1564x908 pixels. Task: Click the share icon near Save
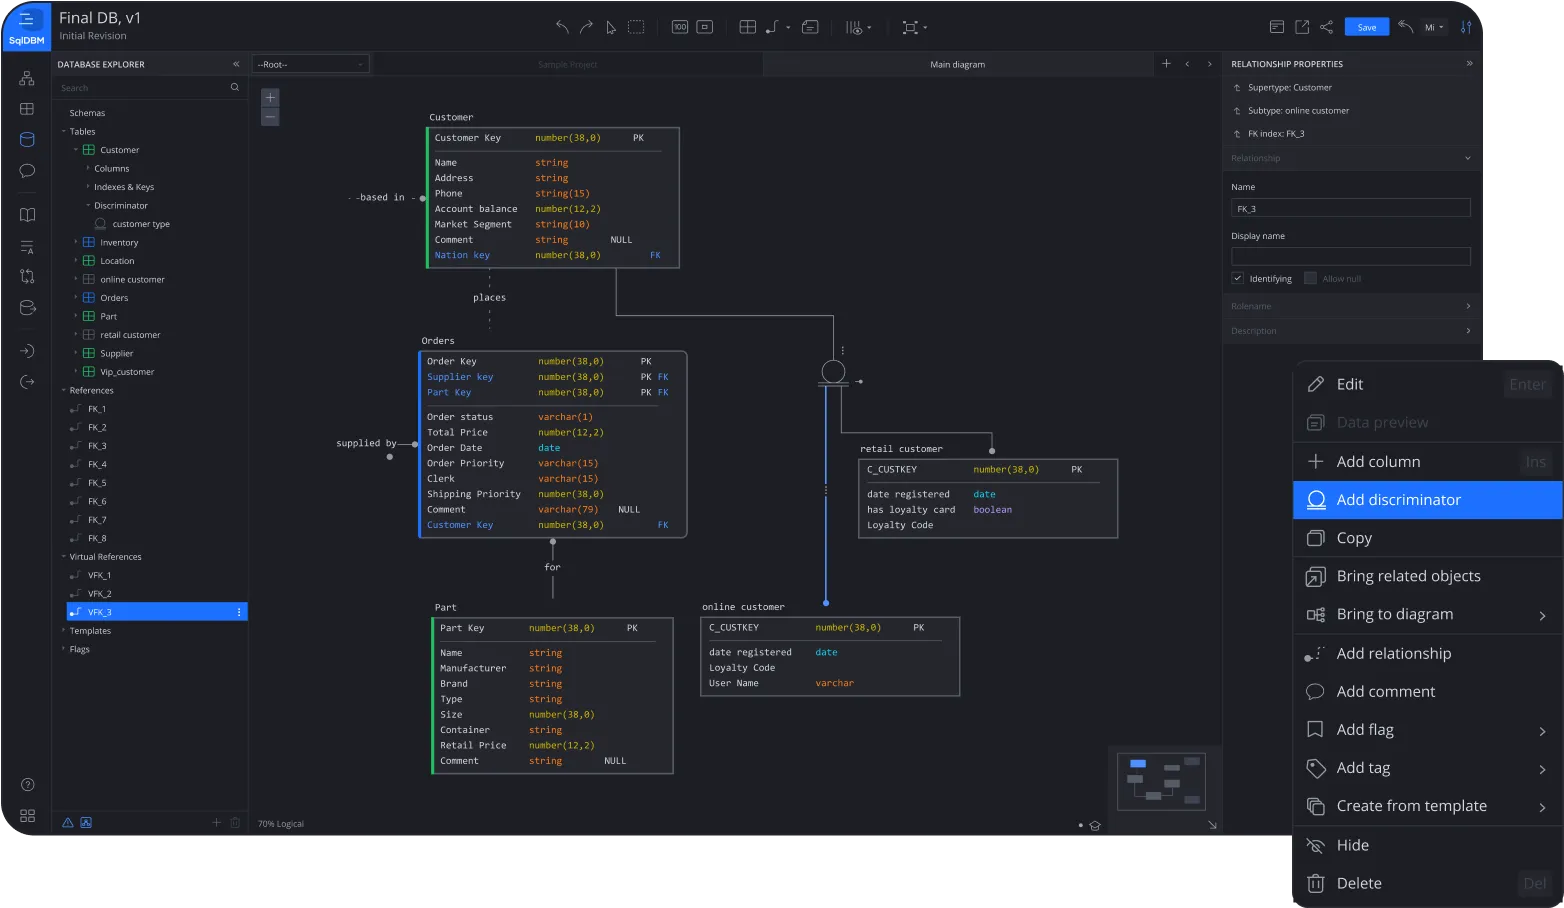coord(1326,27)
